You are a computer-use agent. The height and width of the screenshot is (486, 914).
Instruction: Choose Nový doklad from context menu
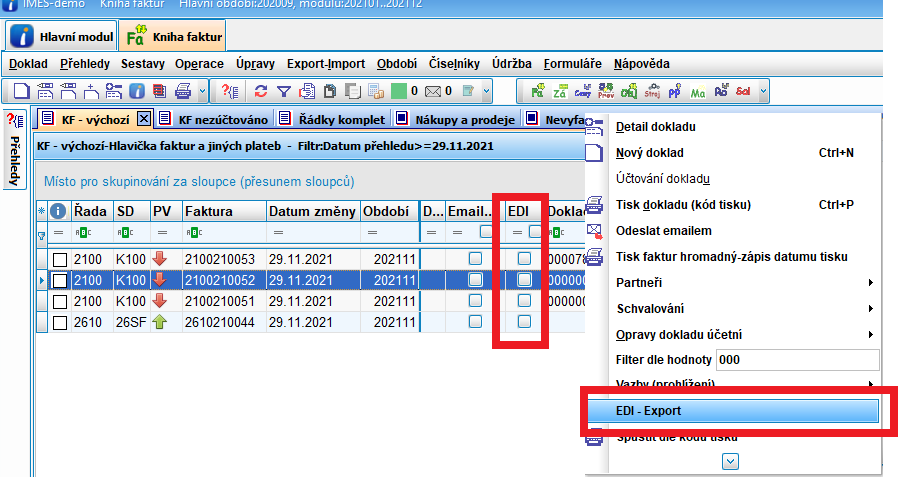649,153
